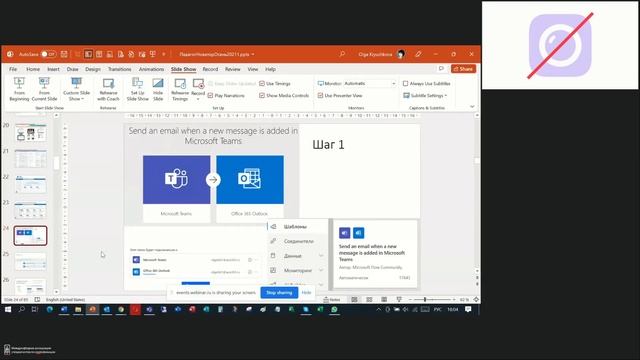Open Subtitle Settings dropdown
This screenshot has width=640, height=360.
tap(425, 96)
